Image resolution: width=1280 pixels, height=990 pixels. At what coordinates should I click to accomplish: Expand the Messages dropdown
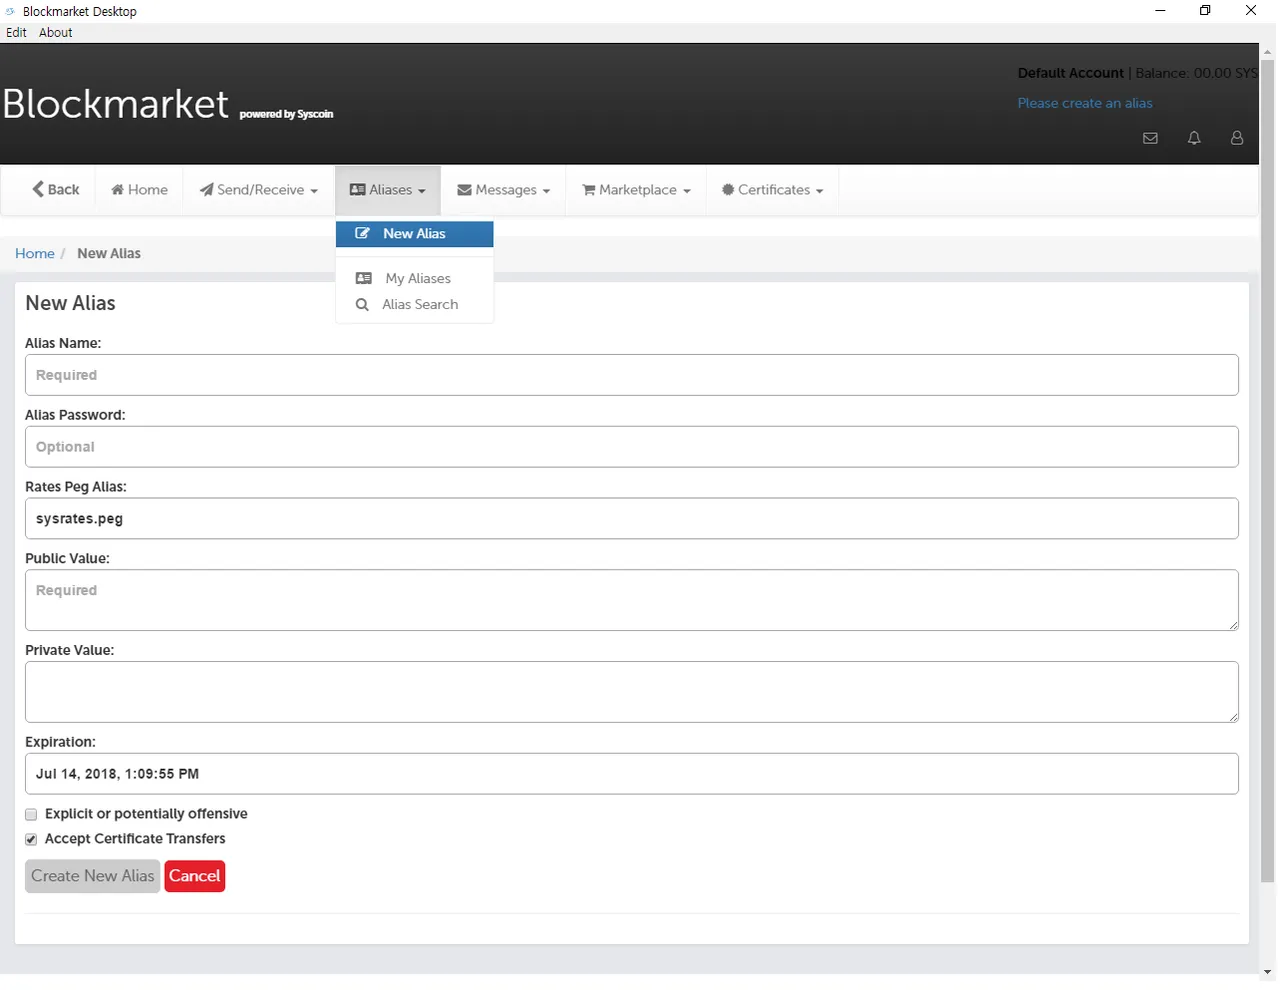pos(504,190)
